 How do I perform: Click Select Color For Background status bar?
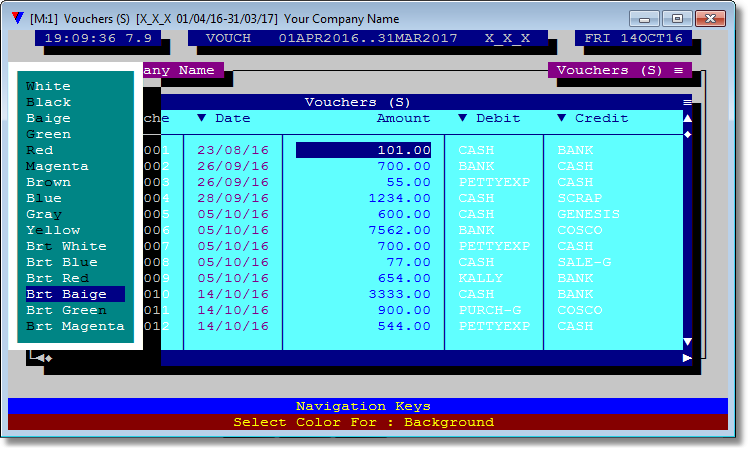(x=368, y=422)
